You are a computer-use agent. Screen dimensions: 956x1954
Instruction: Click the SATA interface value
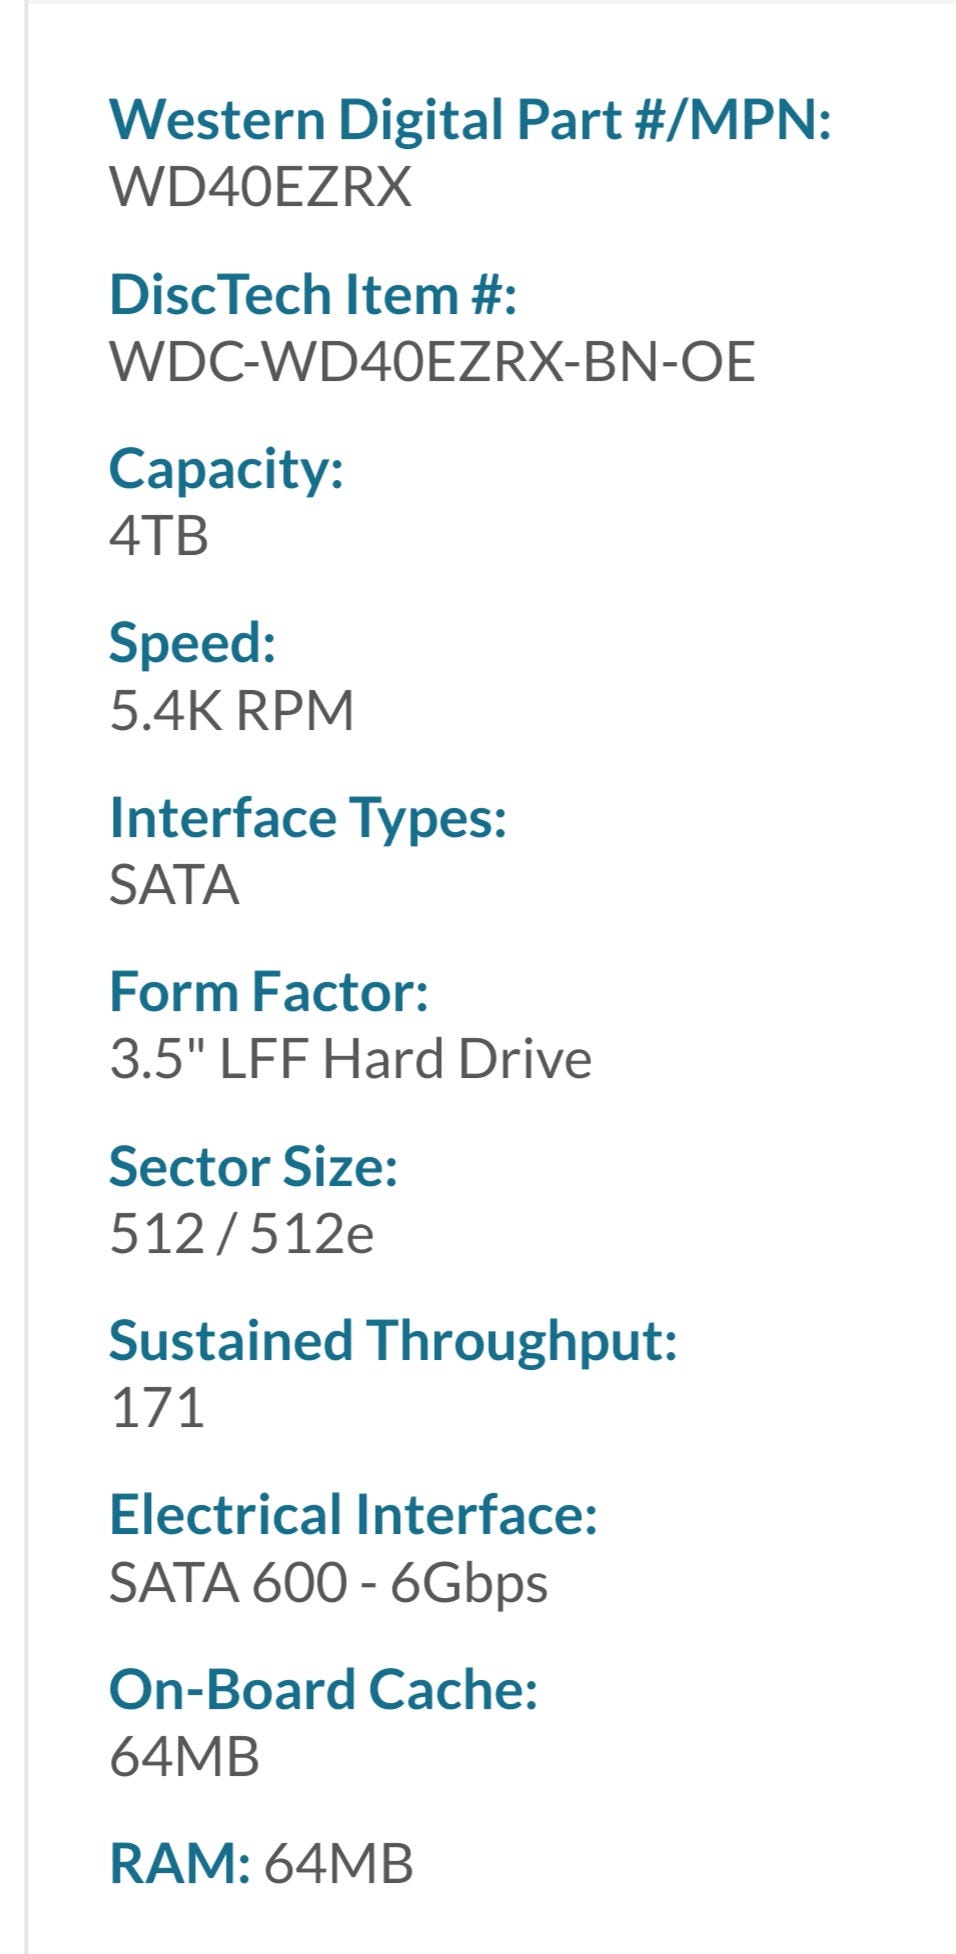point(174,884)
